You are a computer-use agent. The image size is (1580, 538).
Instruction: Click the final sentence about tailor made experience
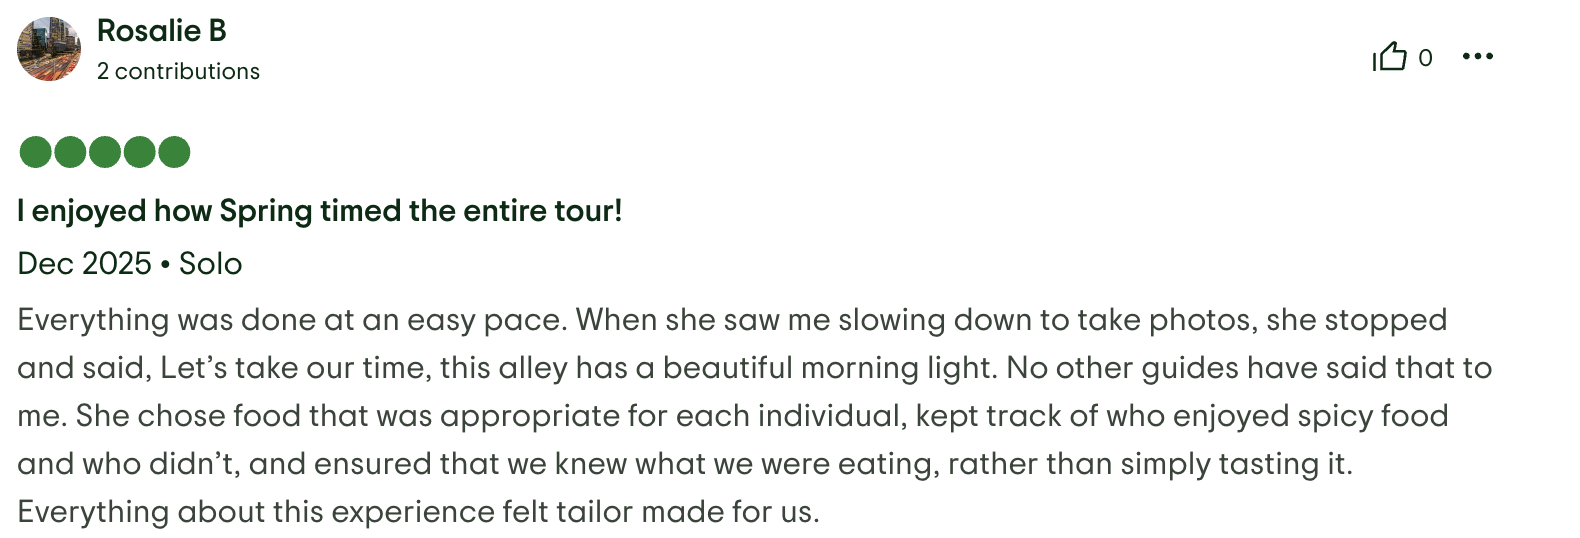418,512
